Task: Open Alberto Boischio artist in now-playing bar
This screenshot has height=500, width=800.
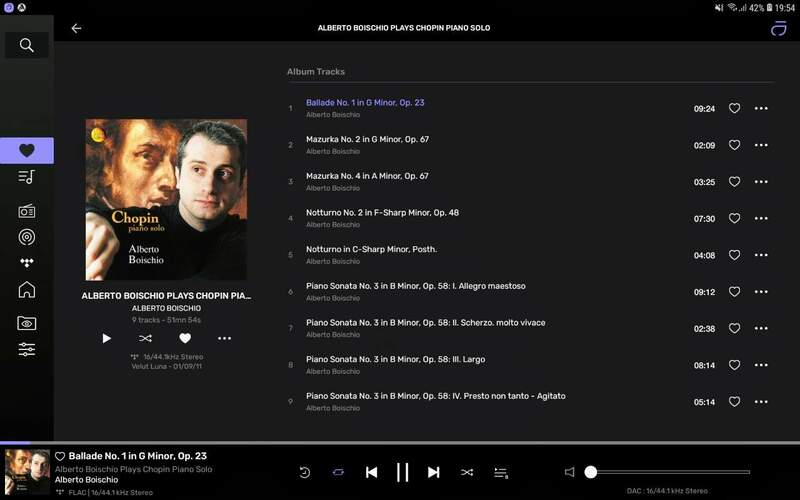Action: pos(86,480)
